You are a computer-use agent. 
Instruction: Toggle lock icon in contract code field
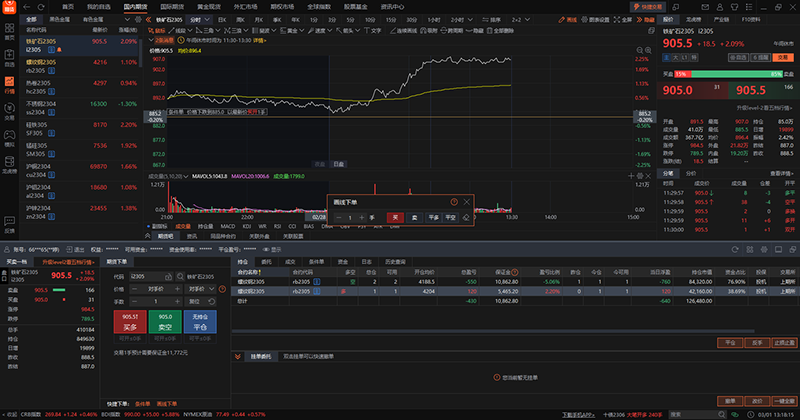[x=169, y=275]
